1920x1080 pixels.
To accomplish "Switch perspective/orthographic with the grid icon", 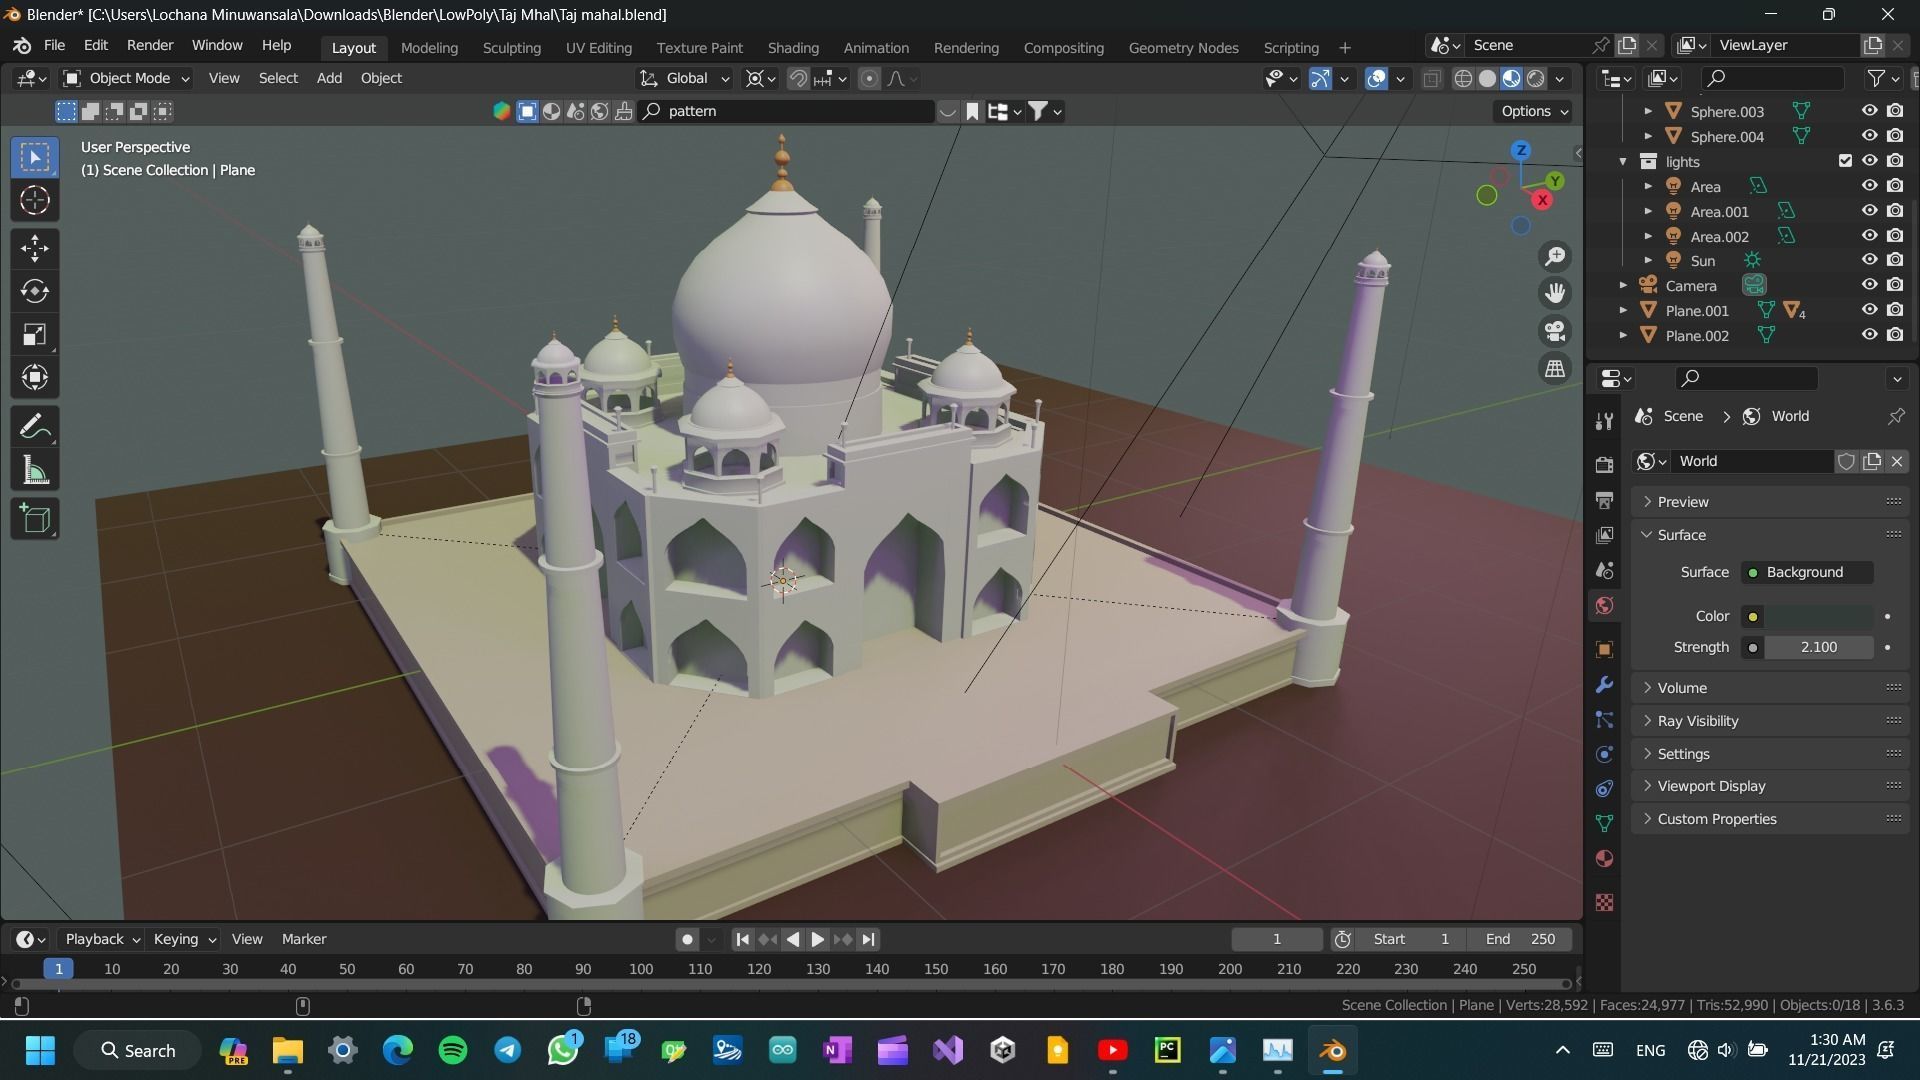I will point(1555,369).
